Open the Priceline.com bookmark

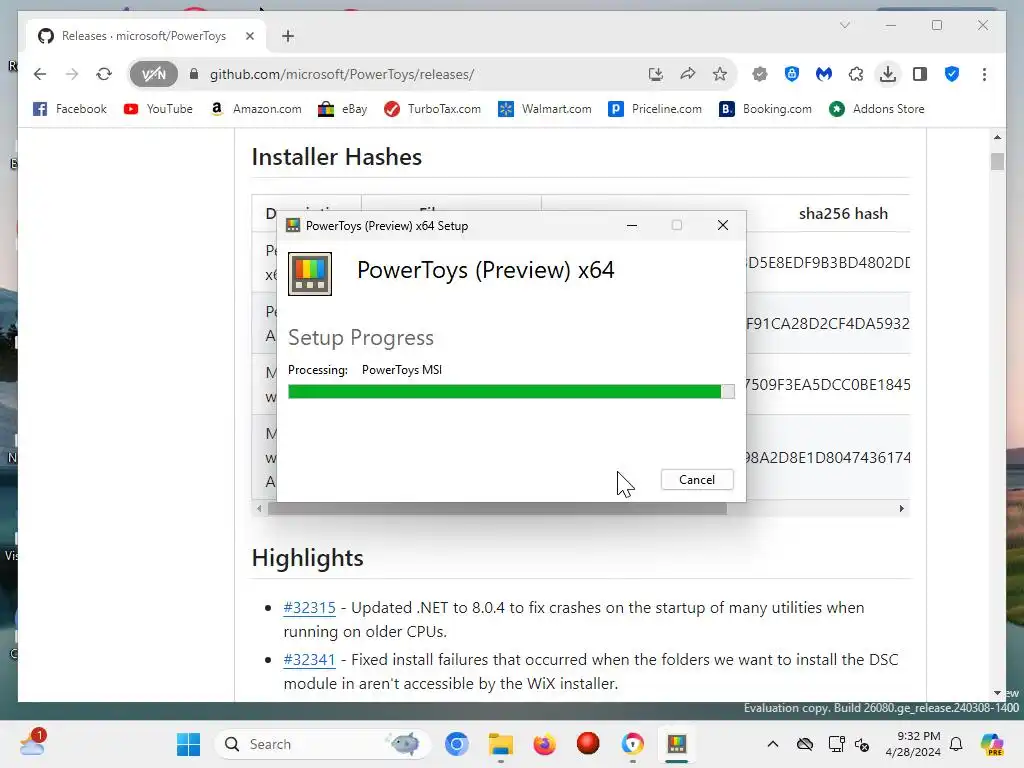coord(655,109)
